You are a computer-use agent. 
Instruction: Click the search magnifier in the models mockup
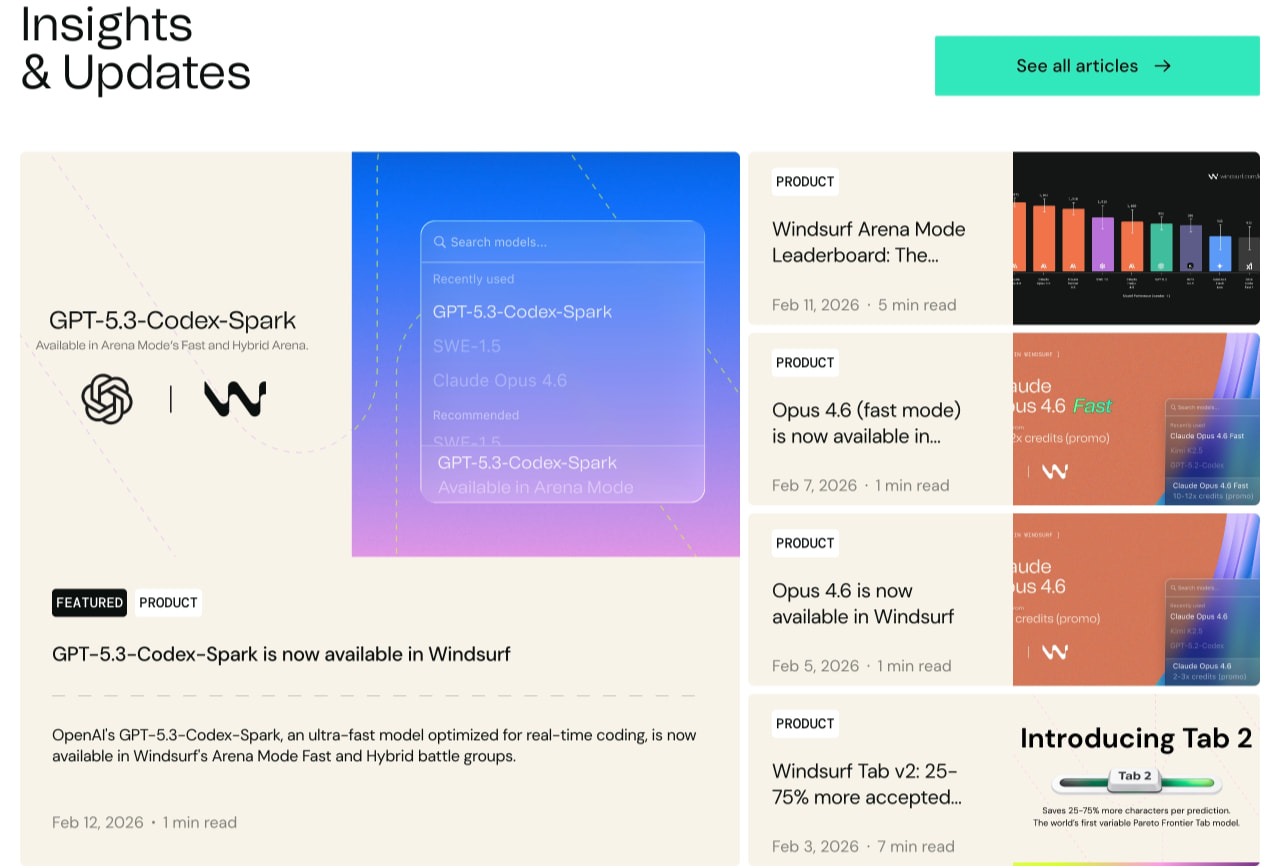tap(439, 242)
